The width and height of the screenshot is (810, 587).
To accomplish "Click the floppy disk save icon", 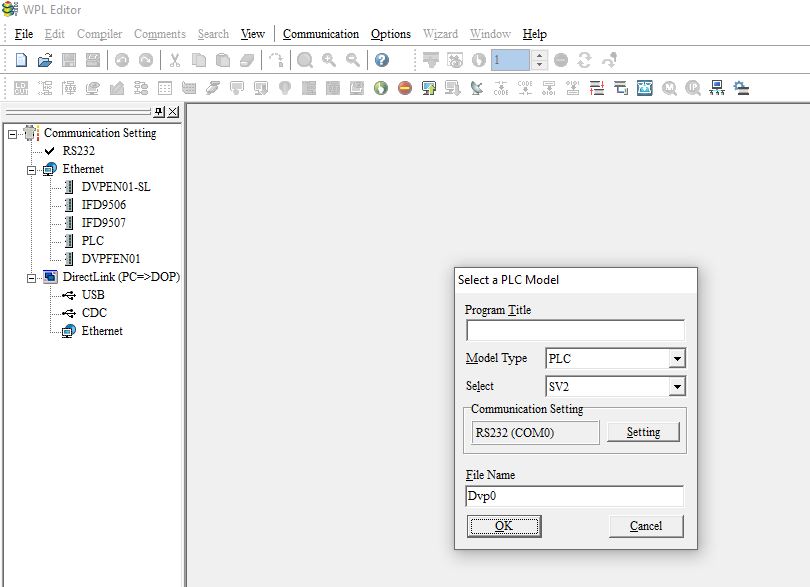I will click(x=69, y=60).
